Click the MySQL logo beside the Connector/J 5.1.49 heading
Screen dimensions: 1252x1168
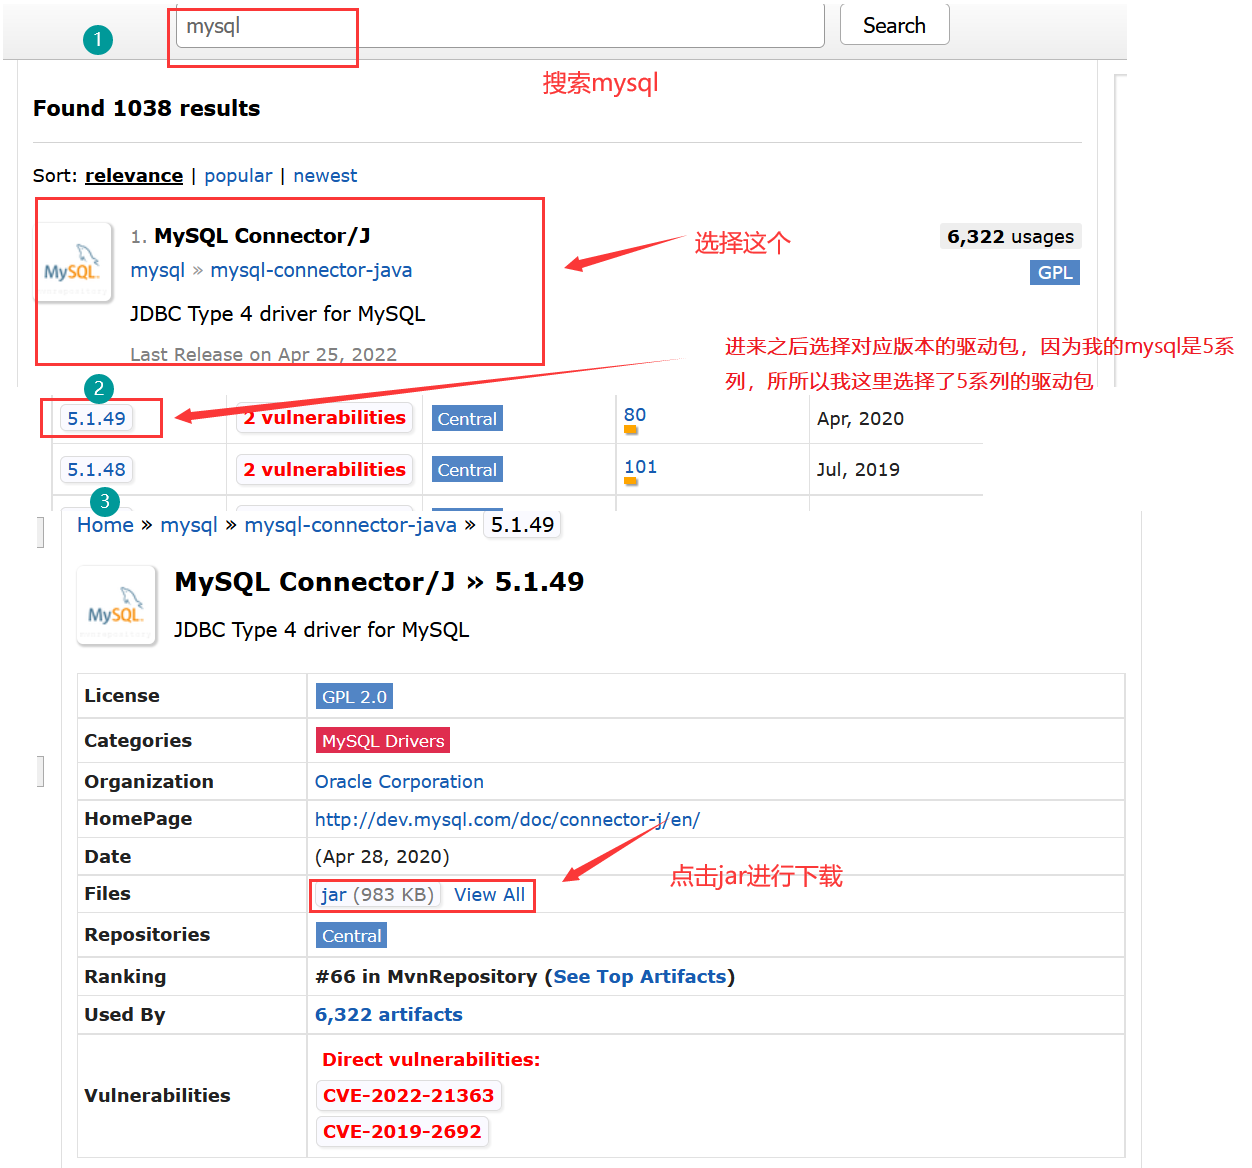(x=117, y=605)
